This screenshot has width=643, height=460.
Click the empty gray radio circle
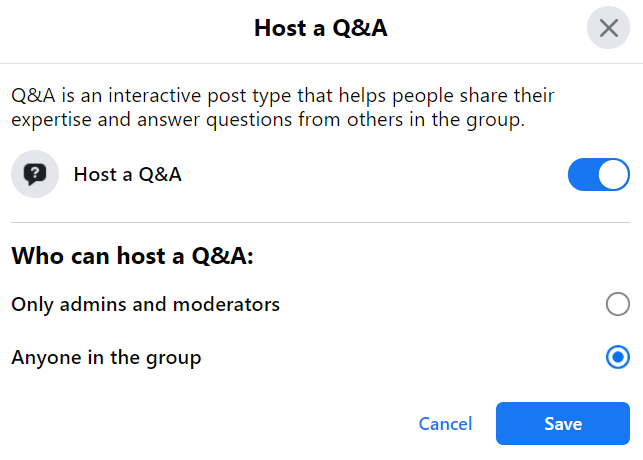coord(618,304)
